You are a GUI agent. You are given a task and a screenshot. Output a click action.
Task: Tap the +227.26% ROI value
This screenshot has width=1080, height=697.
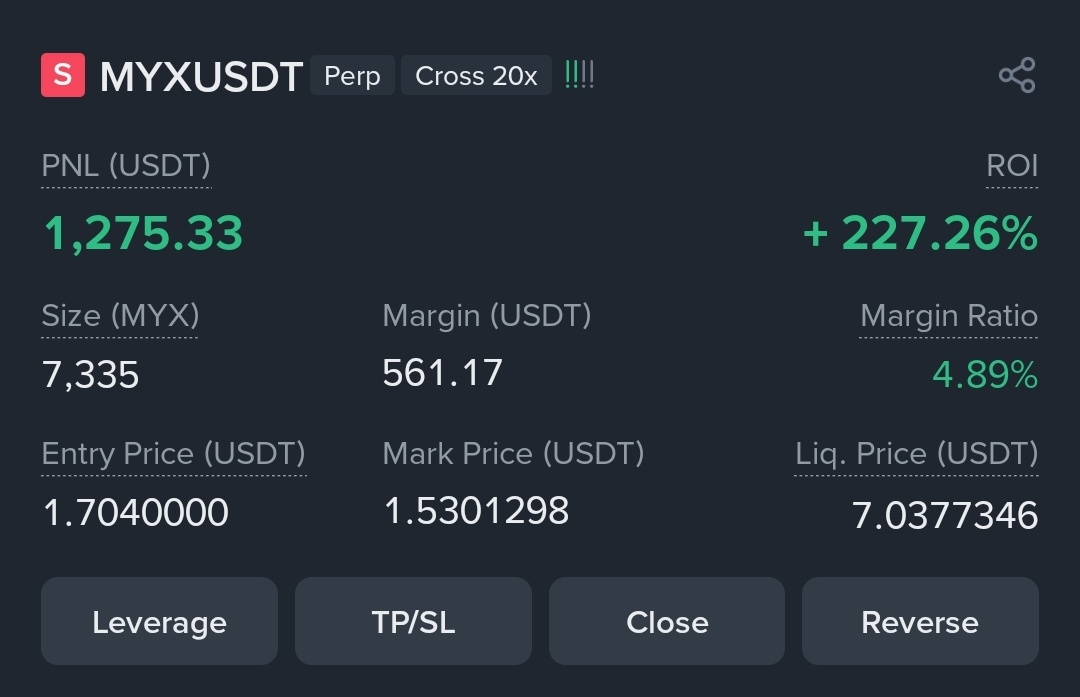coord(921,233)
